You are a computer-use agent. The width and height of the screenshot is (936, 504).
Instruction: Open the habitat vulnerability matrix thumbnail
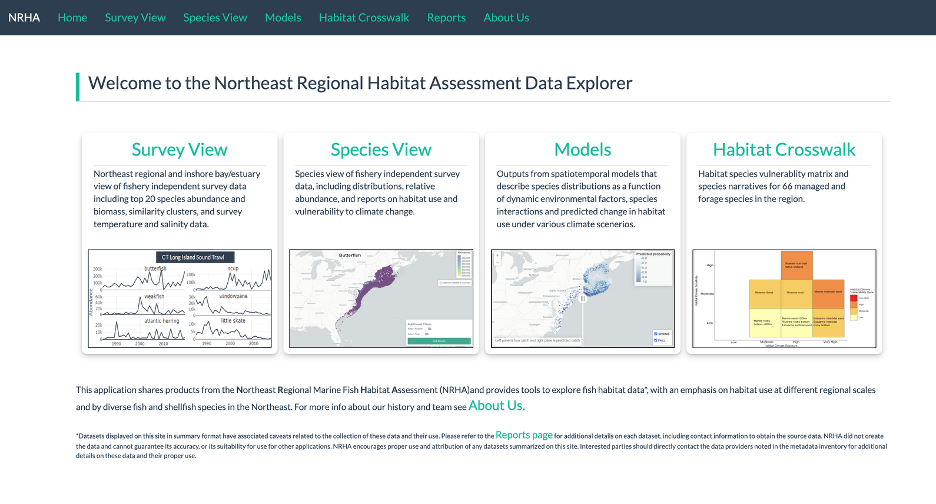pyautogui.click(x=784, y=298)
